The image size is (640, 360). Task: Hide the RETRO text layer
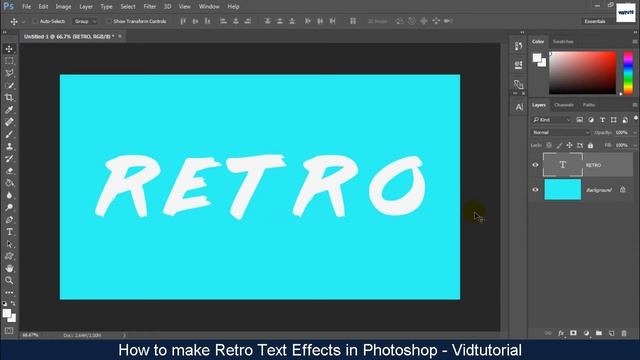pos(535,165)
